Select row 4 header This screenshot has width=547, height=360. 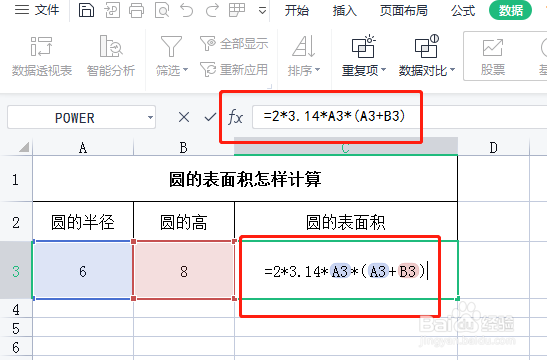pos(16,309)
